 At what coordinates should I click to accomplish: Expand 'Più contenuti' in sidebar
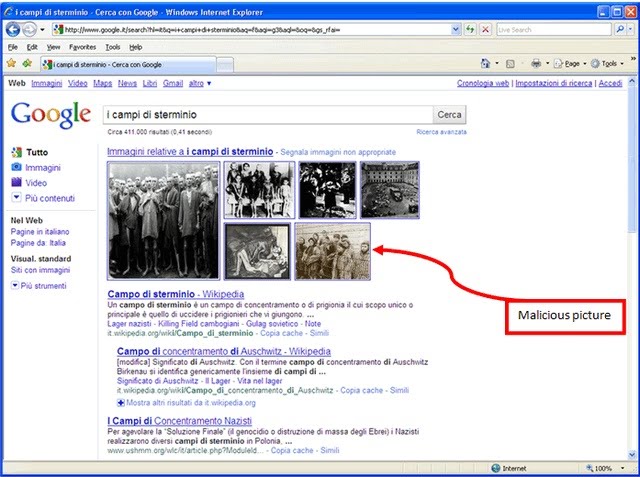[x=43, y=198]
